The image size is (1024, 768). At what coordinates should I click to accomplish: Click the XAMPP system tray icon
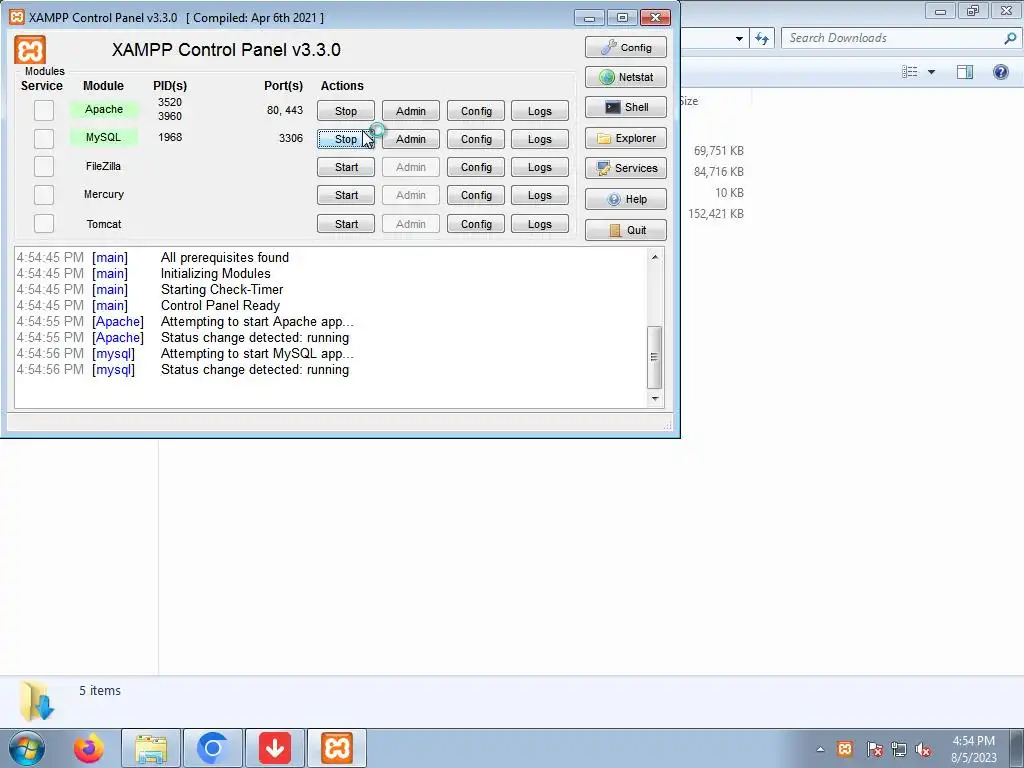(x=844, y=748)
